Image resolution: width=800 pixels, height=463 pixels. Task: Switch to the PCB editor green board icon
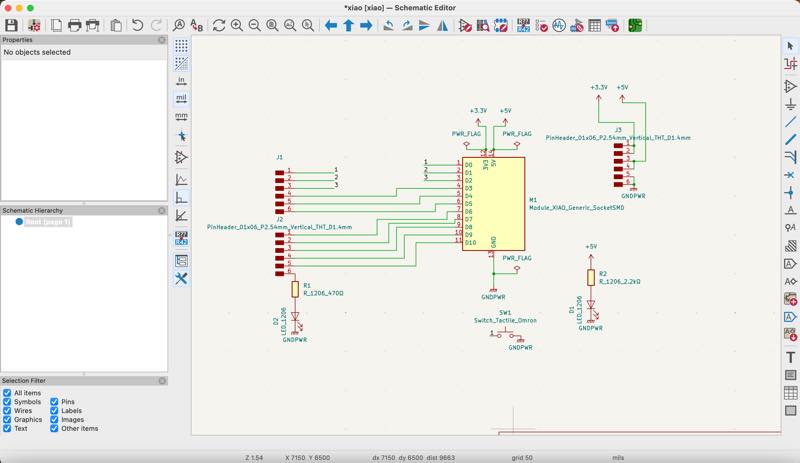point(635,25)
